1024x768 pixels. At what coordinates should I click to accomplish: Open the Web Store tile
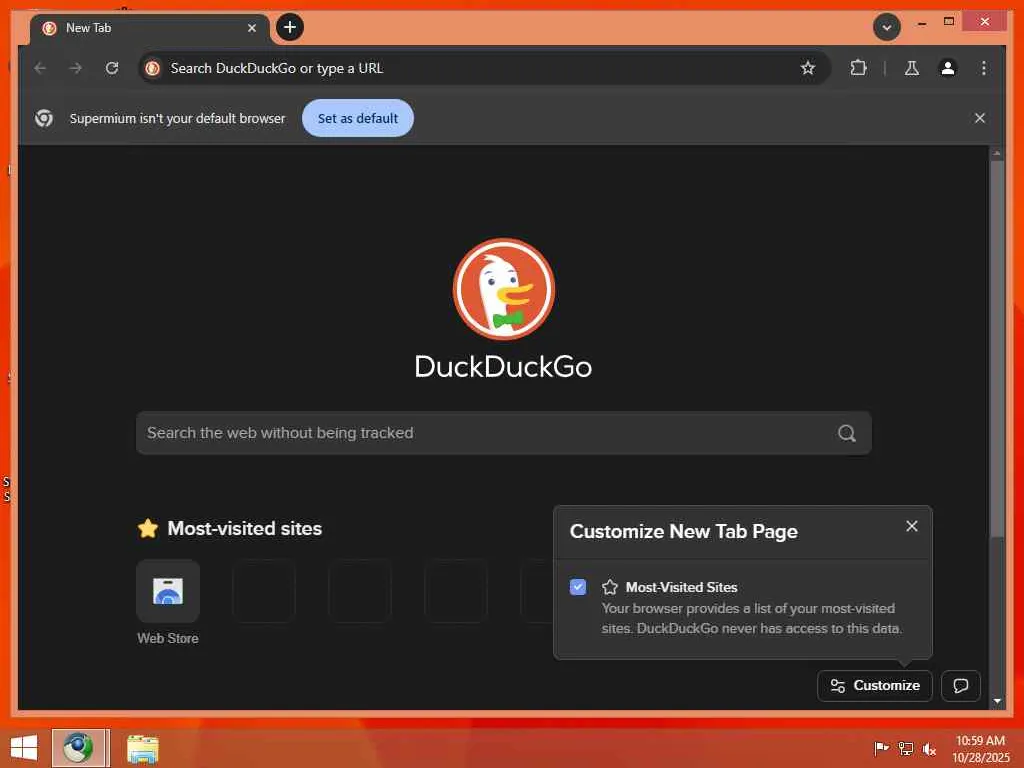pos(168,591)
